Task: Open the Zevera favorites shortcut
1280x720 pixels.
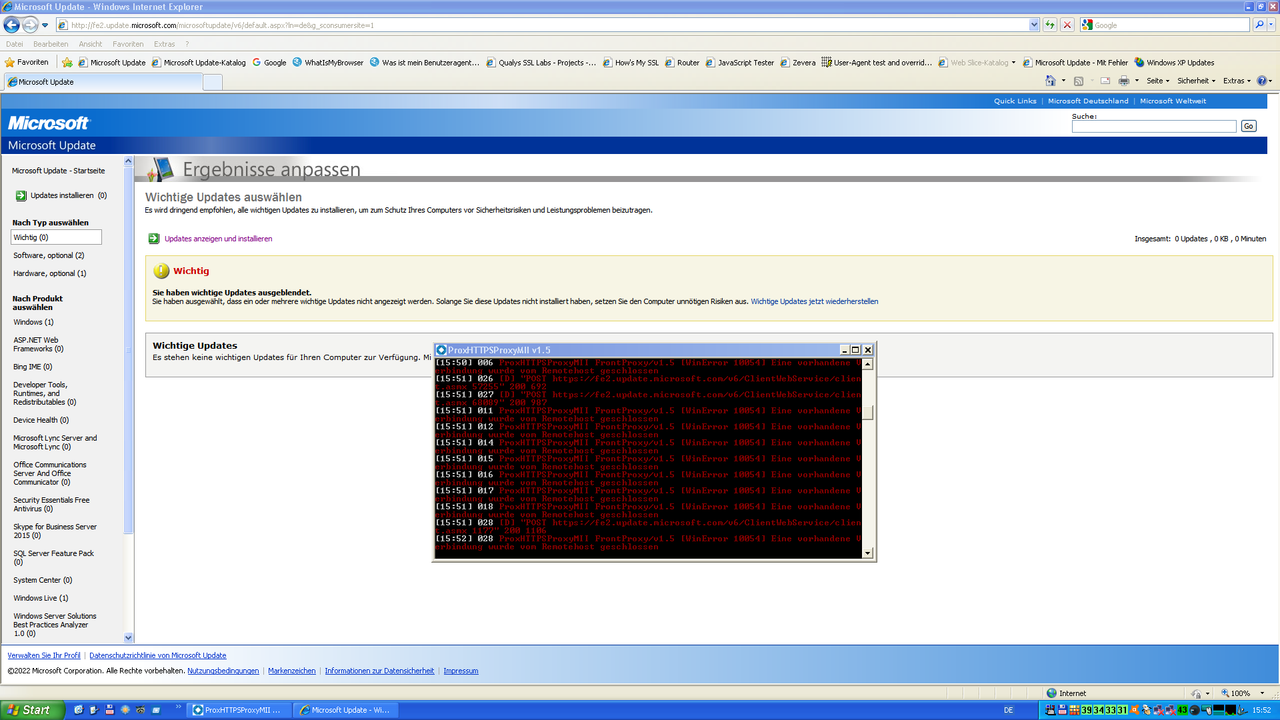Action: click(797, 62)
